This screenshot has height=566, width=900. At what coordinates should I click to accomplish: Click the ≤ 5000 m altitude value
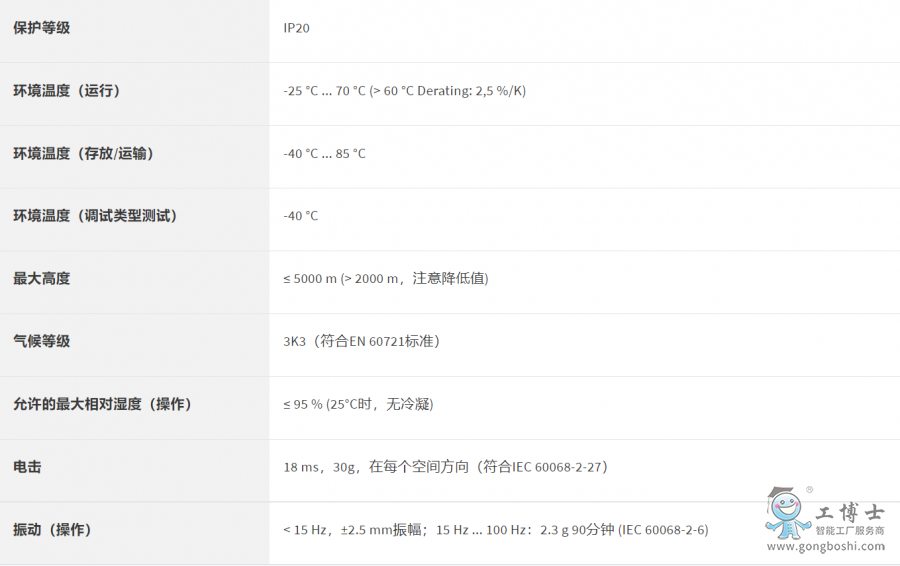pyautogui.click(x=385, y=279)
